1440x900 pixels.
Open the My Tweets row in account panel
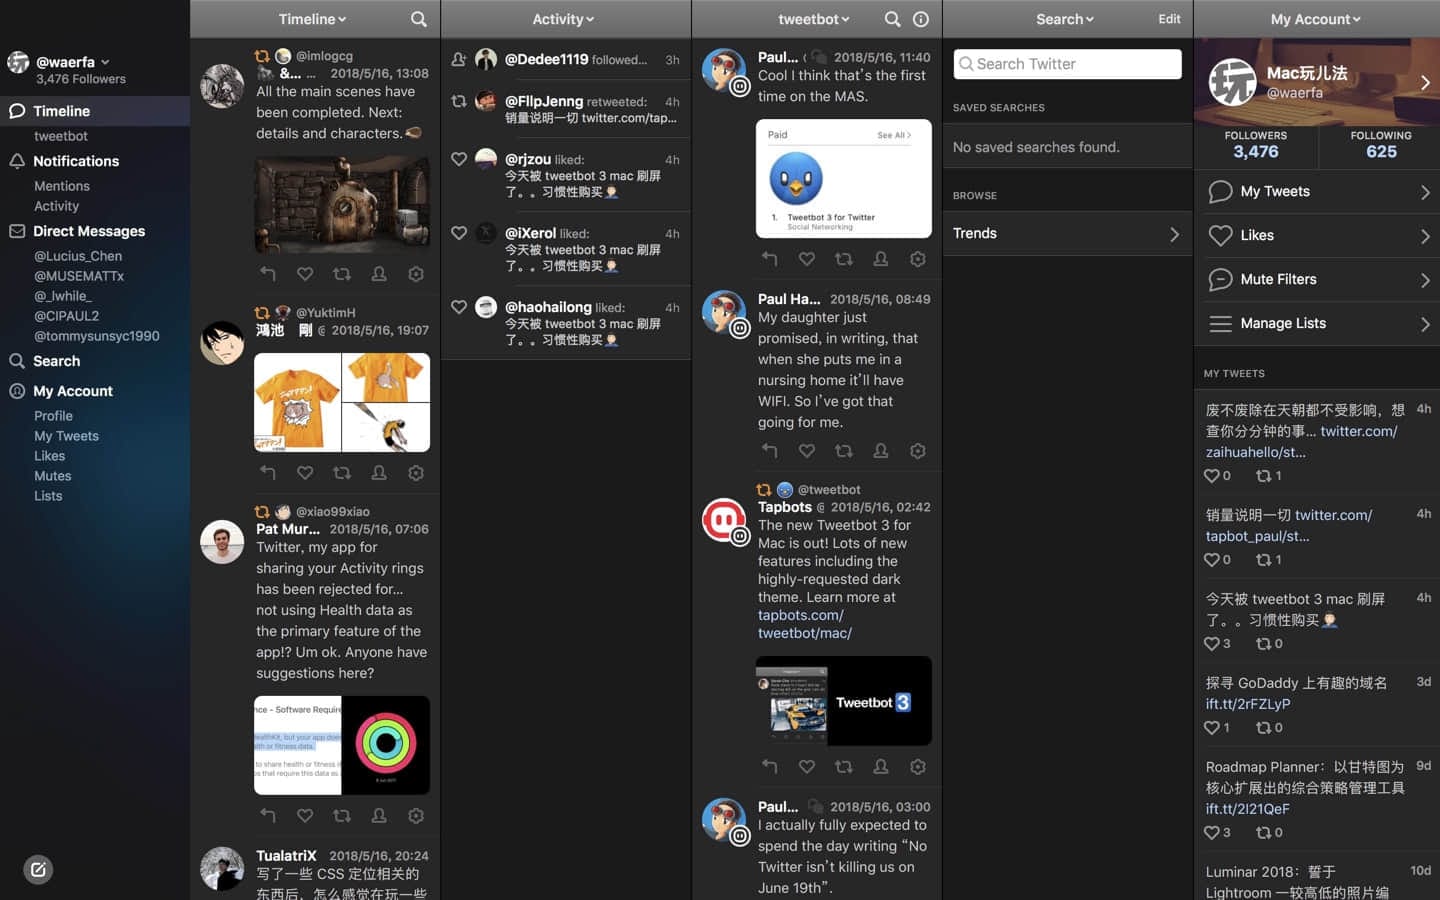1317,192
